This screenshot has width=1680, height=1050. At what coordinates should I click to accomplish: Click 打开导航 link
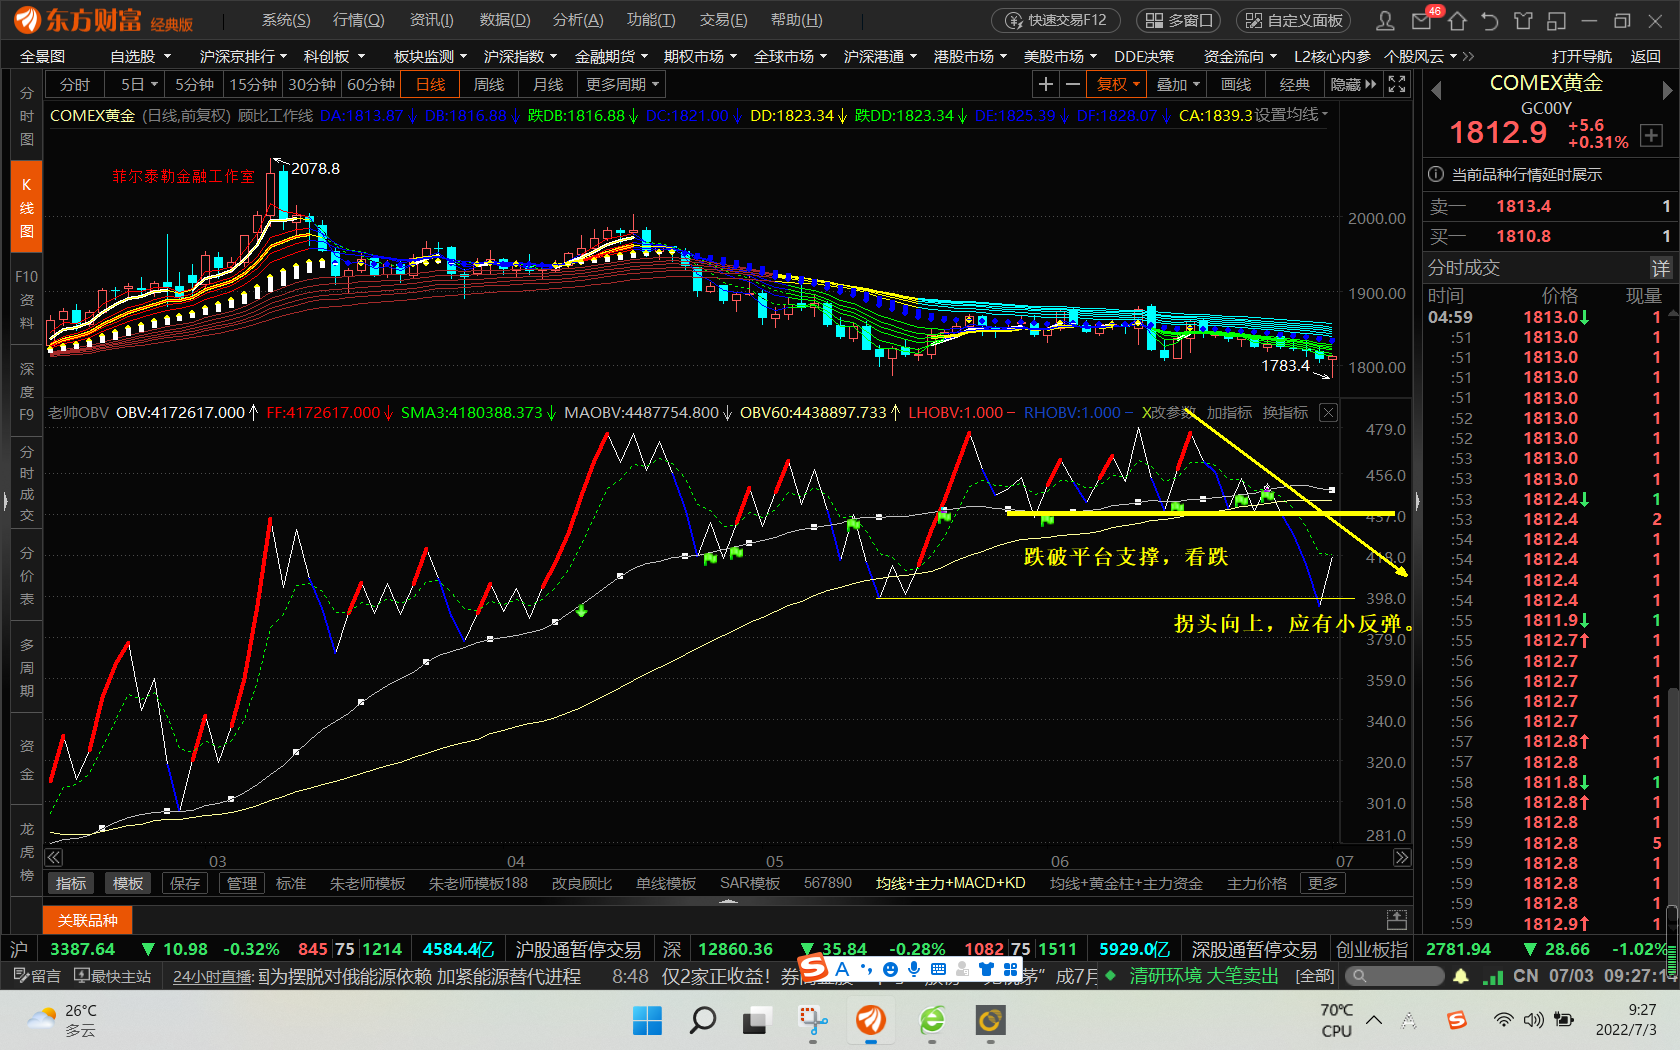[x=1582, y=57]
